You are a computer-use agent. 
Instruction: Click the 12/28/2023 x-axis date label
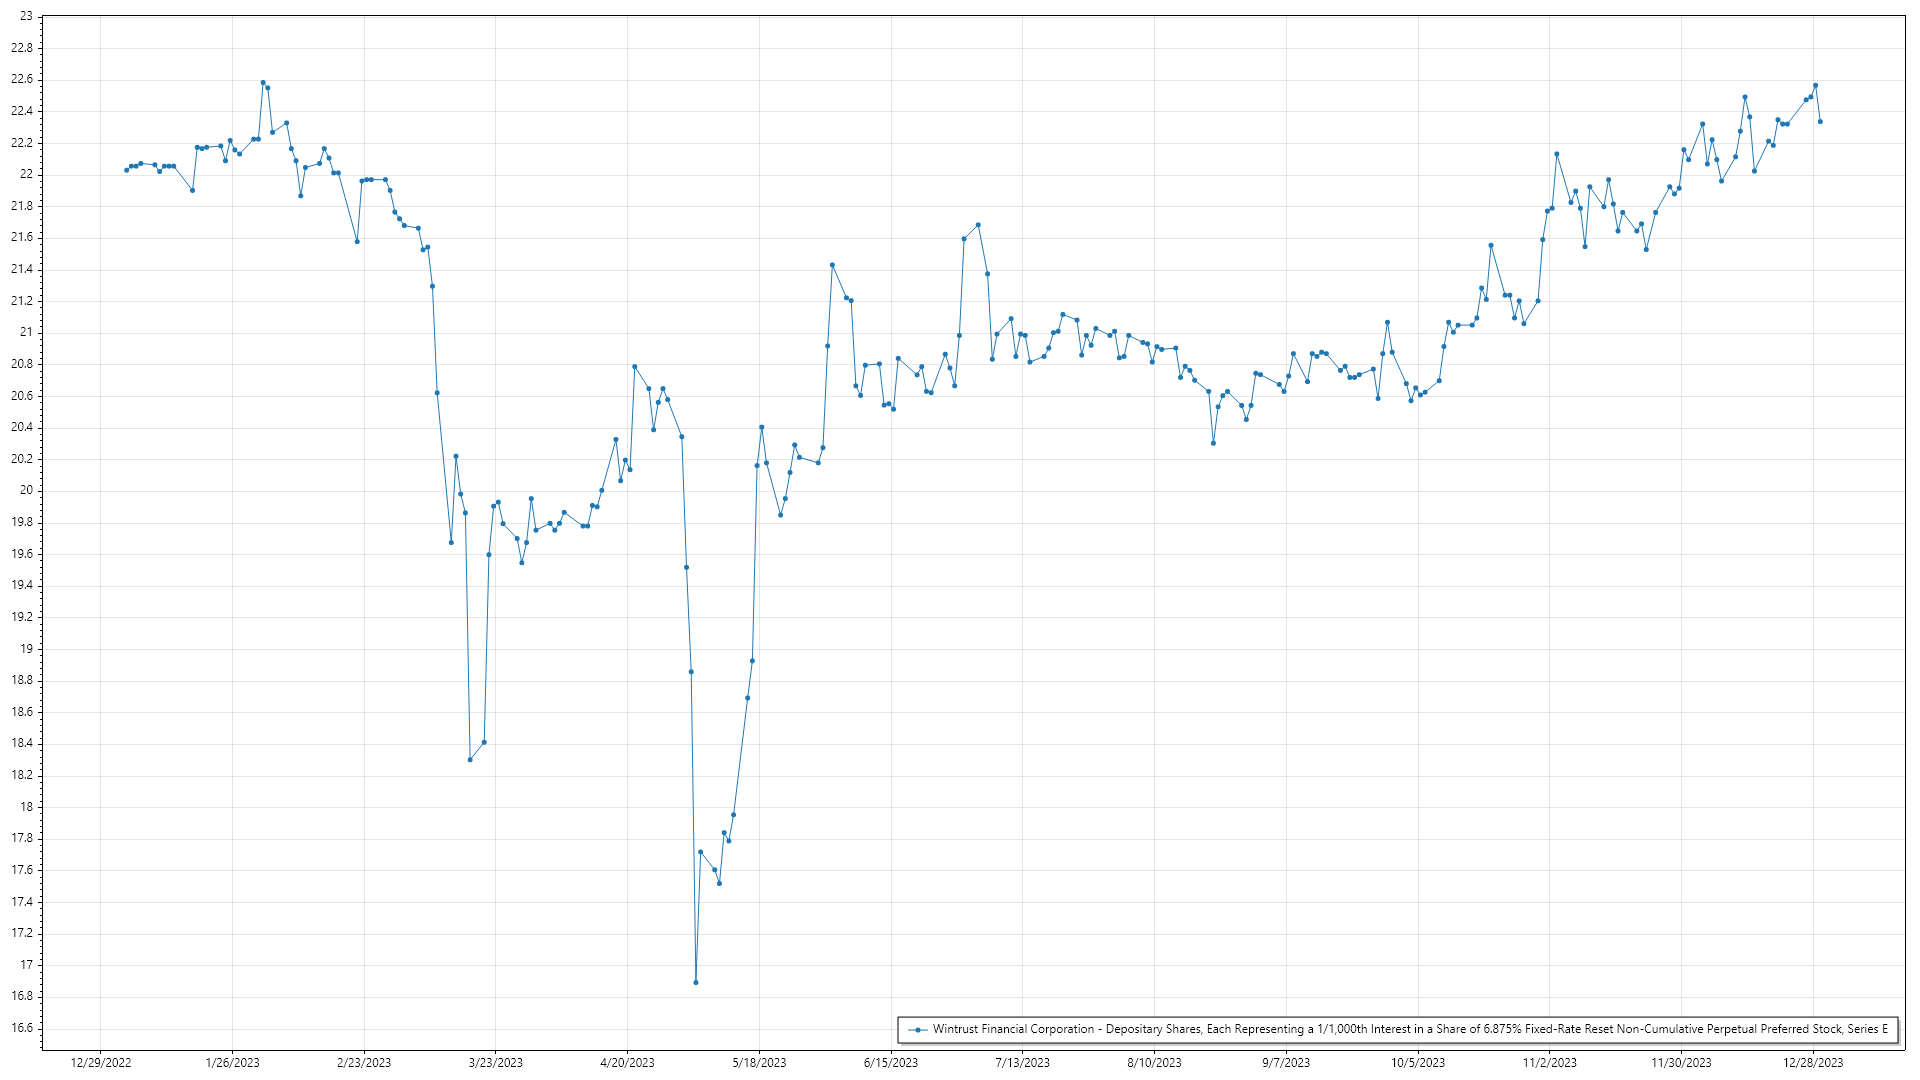coord(1814,1063)
